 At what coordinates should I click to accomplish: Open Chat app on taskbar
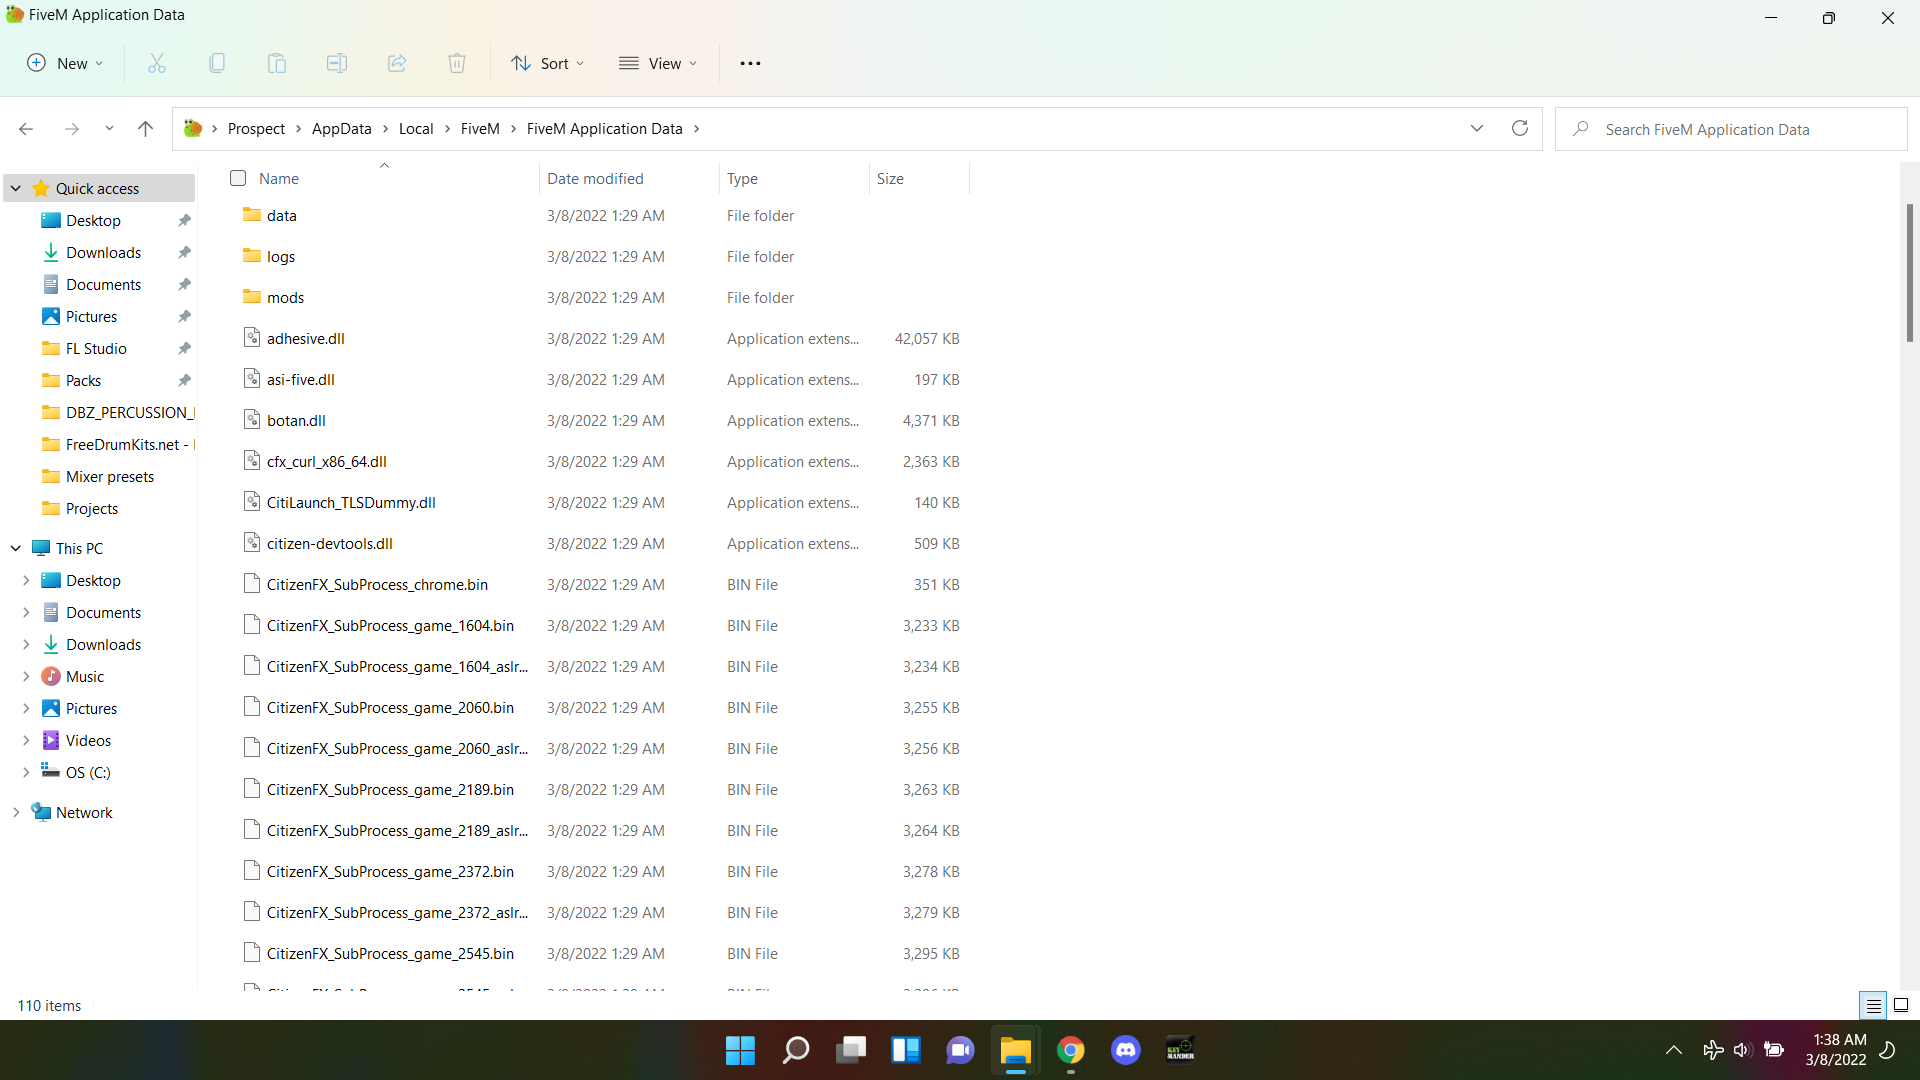[961, 1050]
